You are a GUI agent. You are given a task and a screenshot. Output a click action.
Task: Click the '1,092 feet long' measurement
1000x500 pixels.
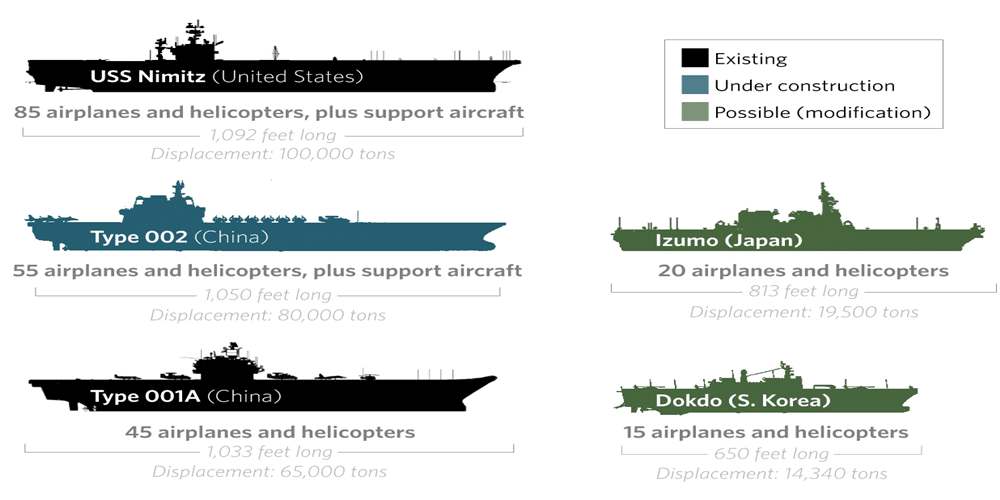pyautogui.click(x=272, y=135)
